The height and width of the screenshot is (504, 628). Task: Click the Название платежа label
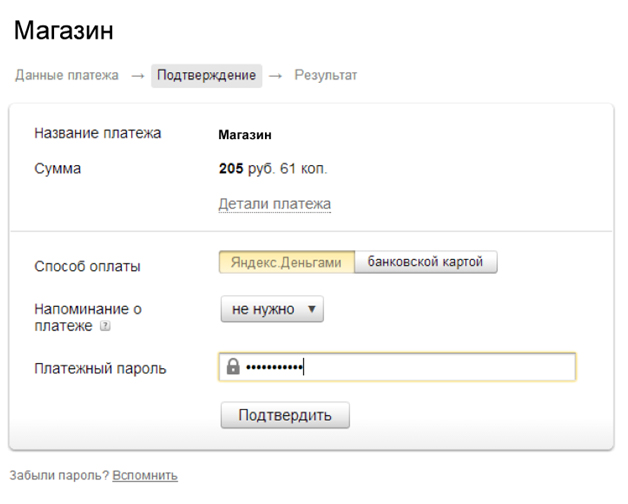point(97,133)
